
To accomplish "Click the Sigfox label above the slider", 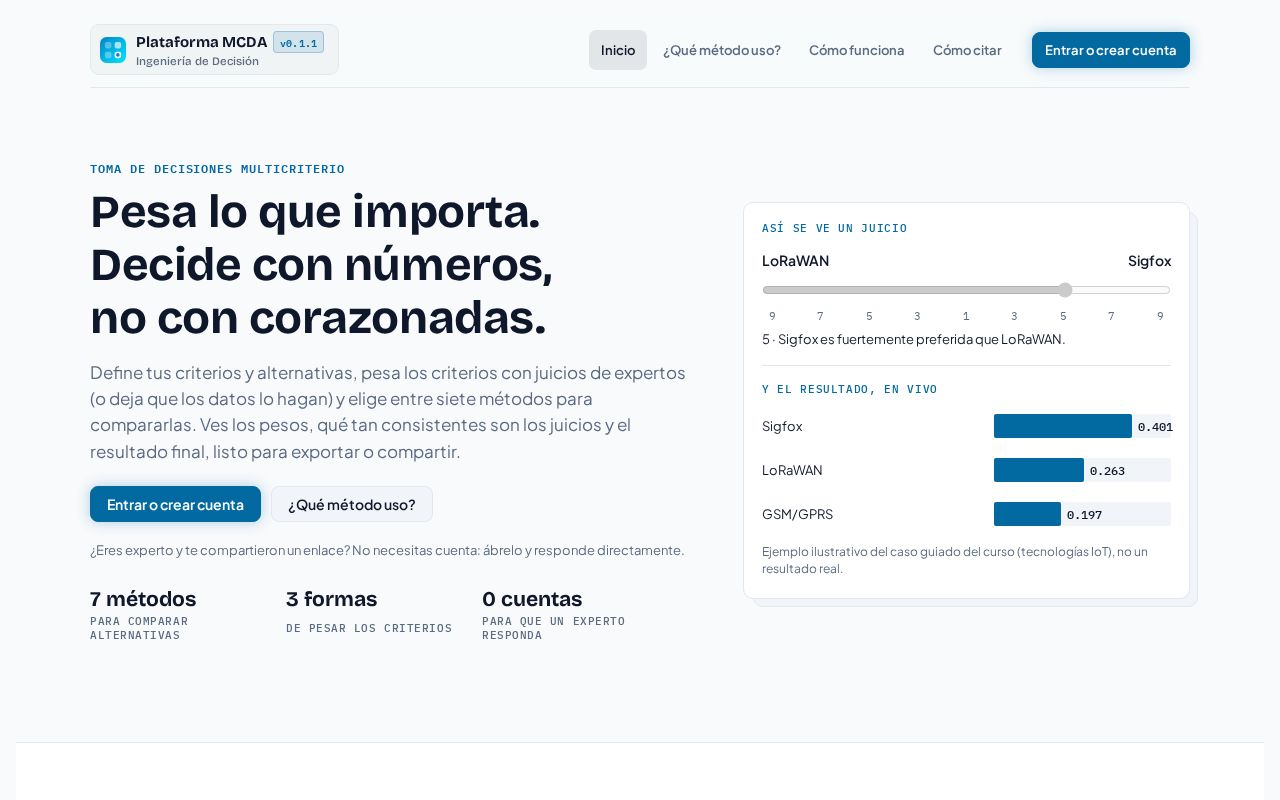I will [1149, 261].
